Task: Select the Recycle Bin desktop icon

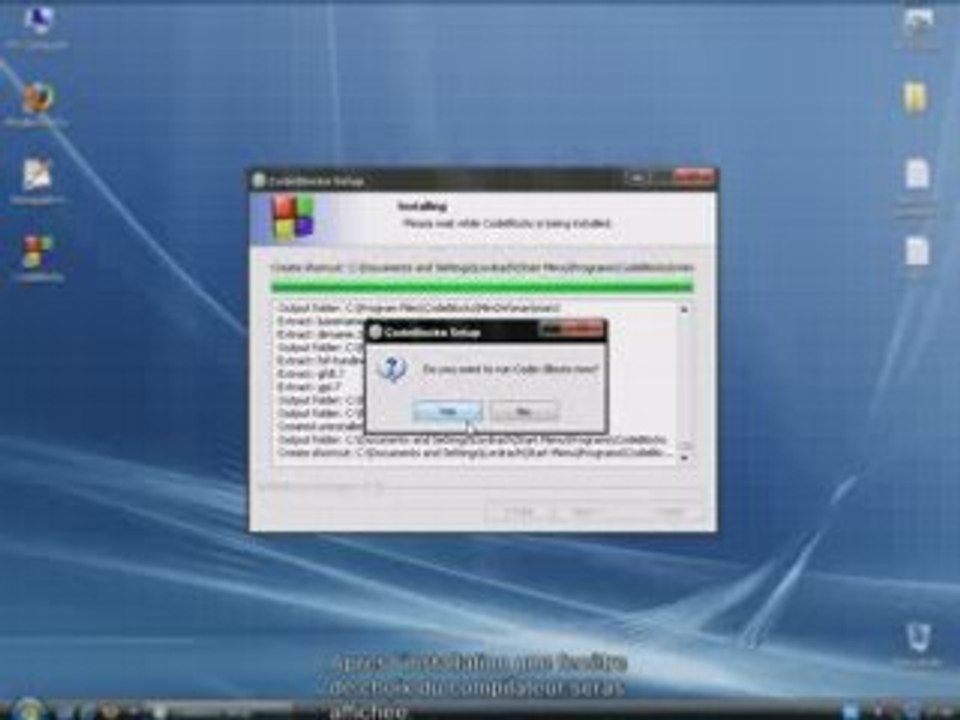Action: [918, 640]
